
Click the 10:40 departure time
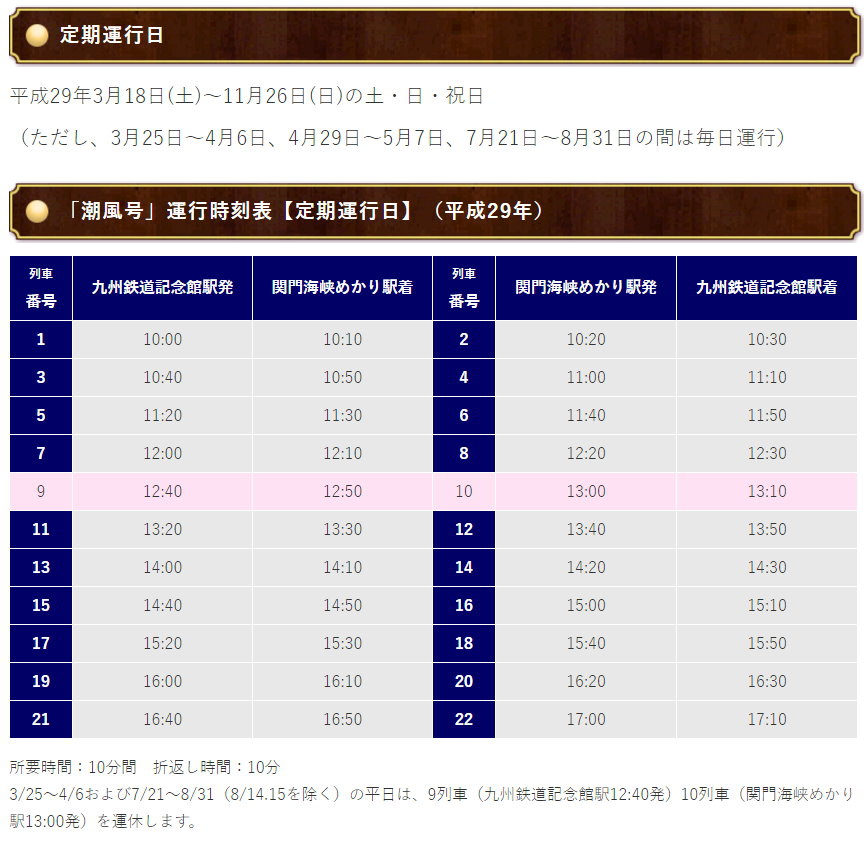tap(162, 377)
